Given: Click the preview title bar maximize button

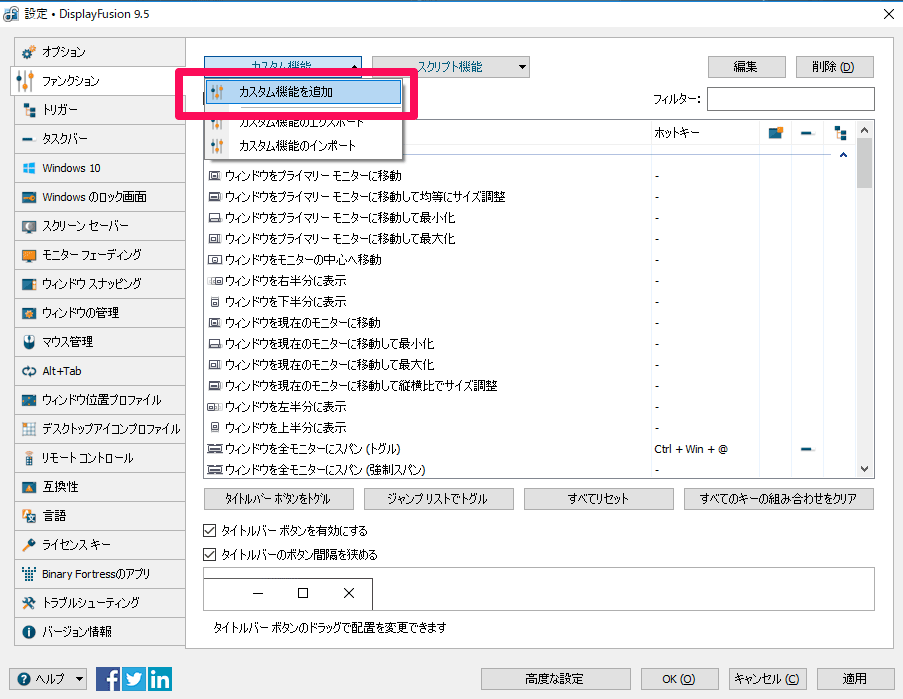Looking at the screenshot, I should (303, 593).
